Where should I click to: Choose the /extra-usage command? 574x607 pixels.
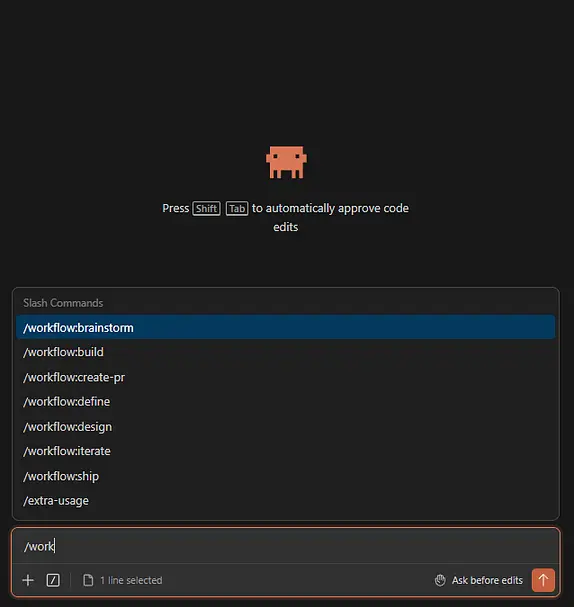pos(286,501)
